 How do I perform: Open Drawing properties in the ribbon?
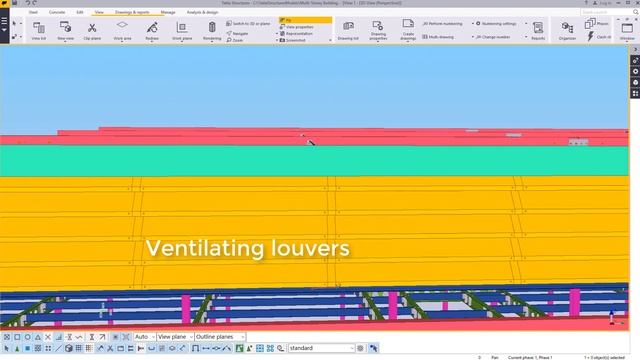pyautogui.click(x=378, y=31)
